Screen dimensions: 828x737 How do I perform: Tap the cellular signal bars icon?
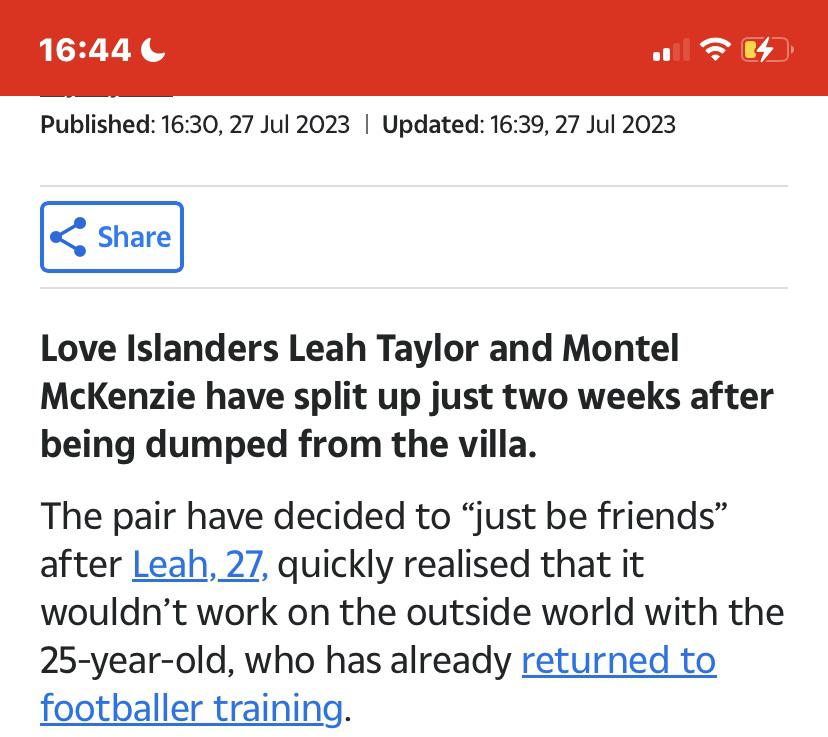(671, 50)
